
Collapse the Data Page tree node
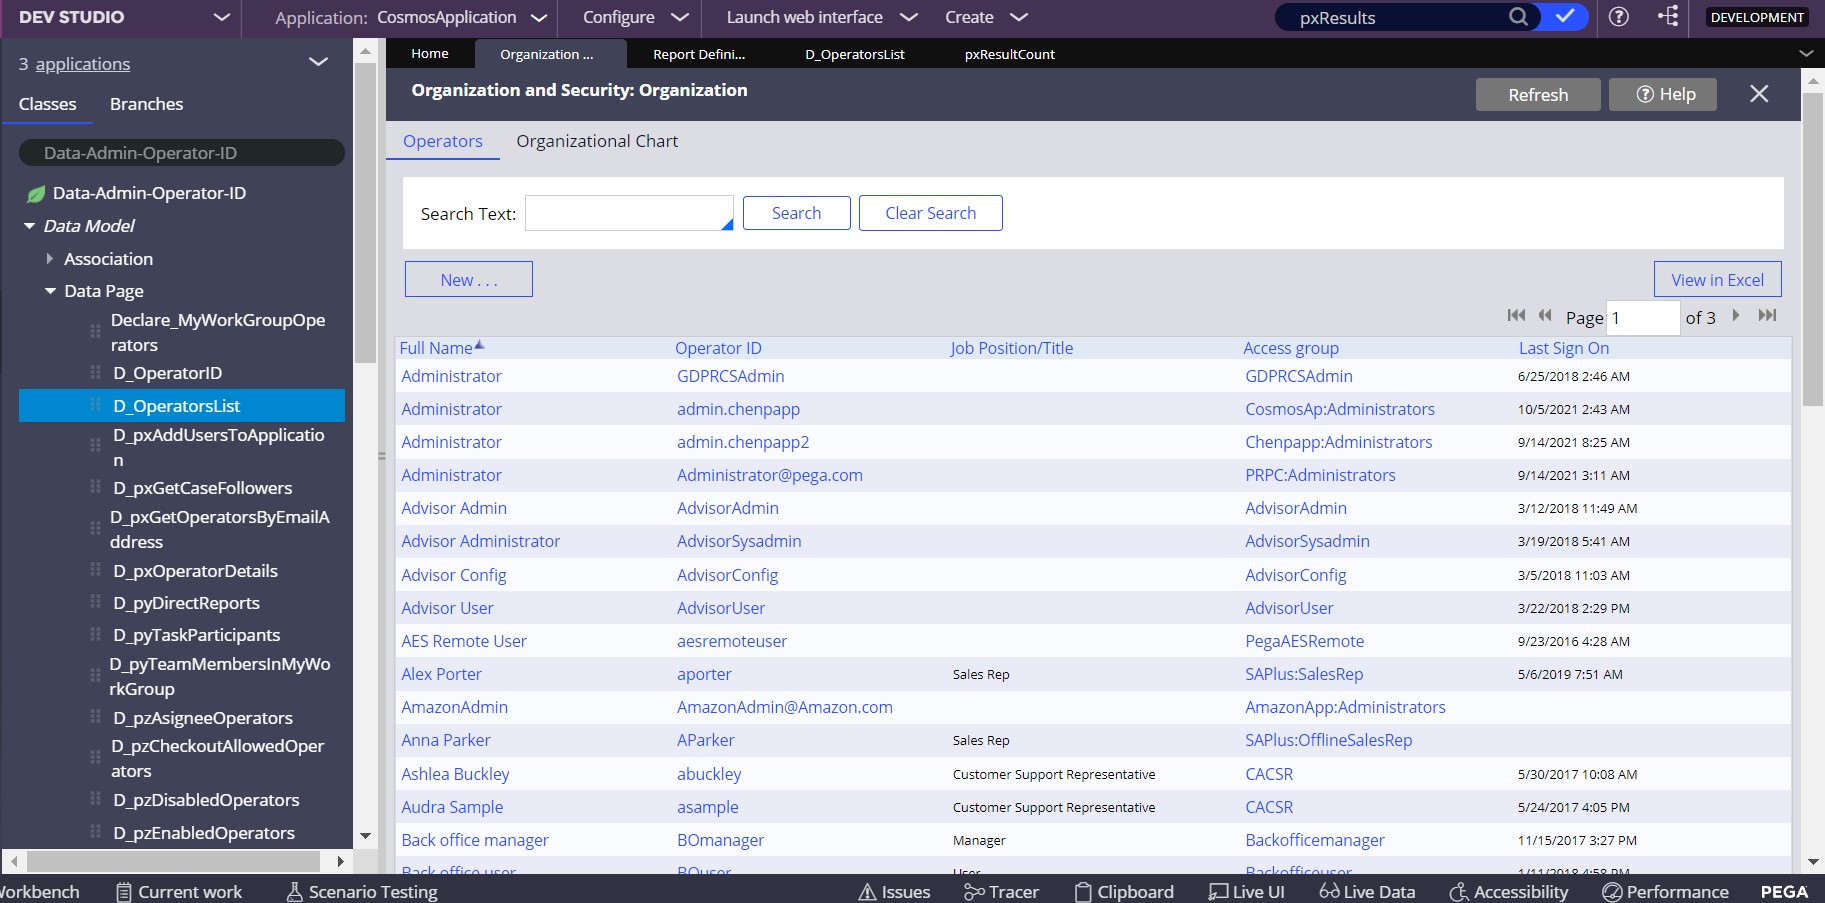50,292
